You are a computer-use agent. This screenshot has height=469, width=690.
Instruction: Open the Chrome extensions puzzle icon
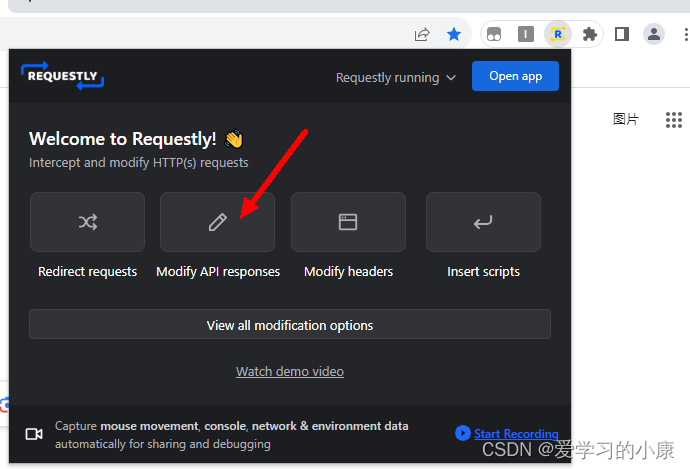589,34
